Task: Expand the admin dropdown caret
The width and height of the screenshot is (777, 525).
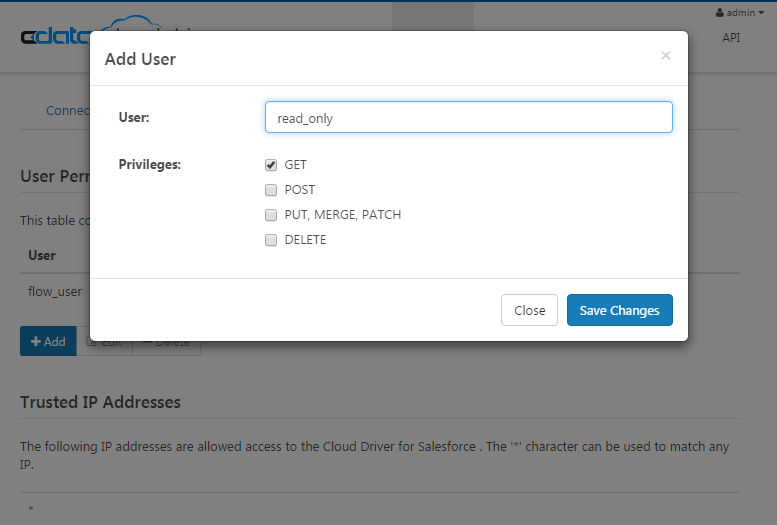Action: coord(761,13)
